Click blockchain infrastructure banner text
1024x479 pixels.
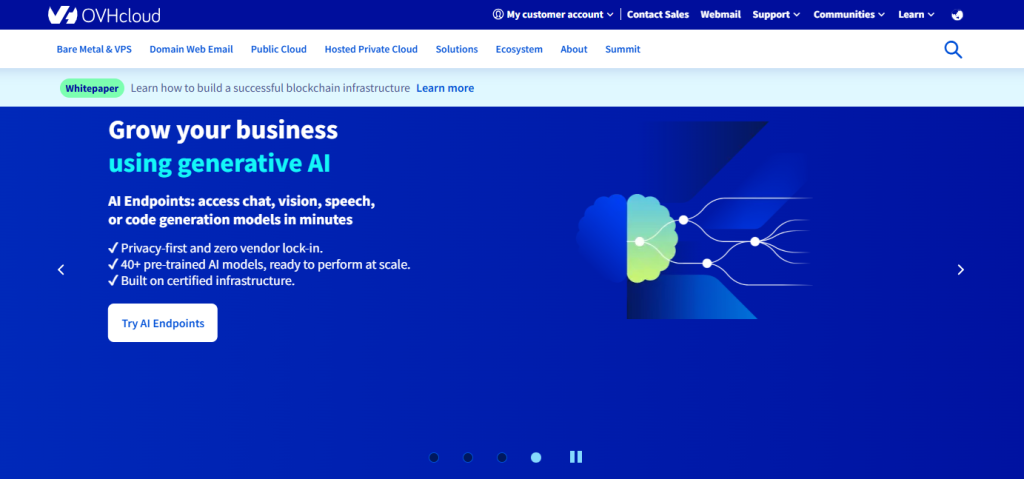tap(270, 88)
